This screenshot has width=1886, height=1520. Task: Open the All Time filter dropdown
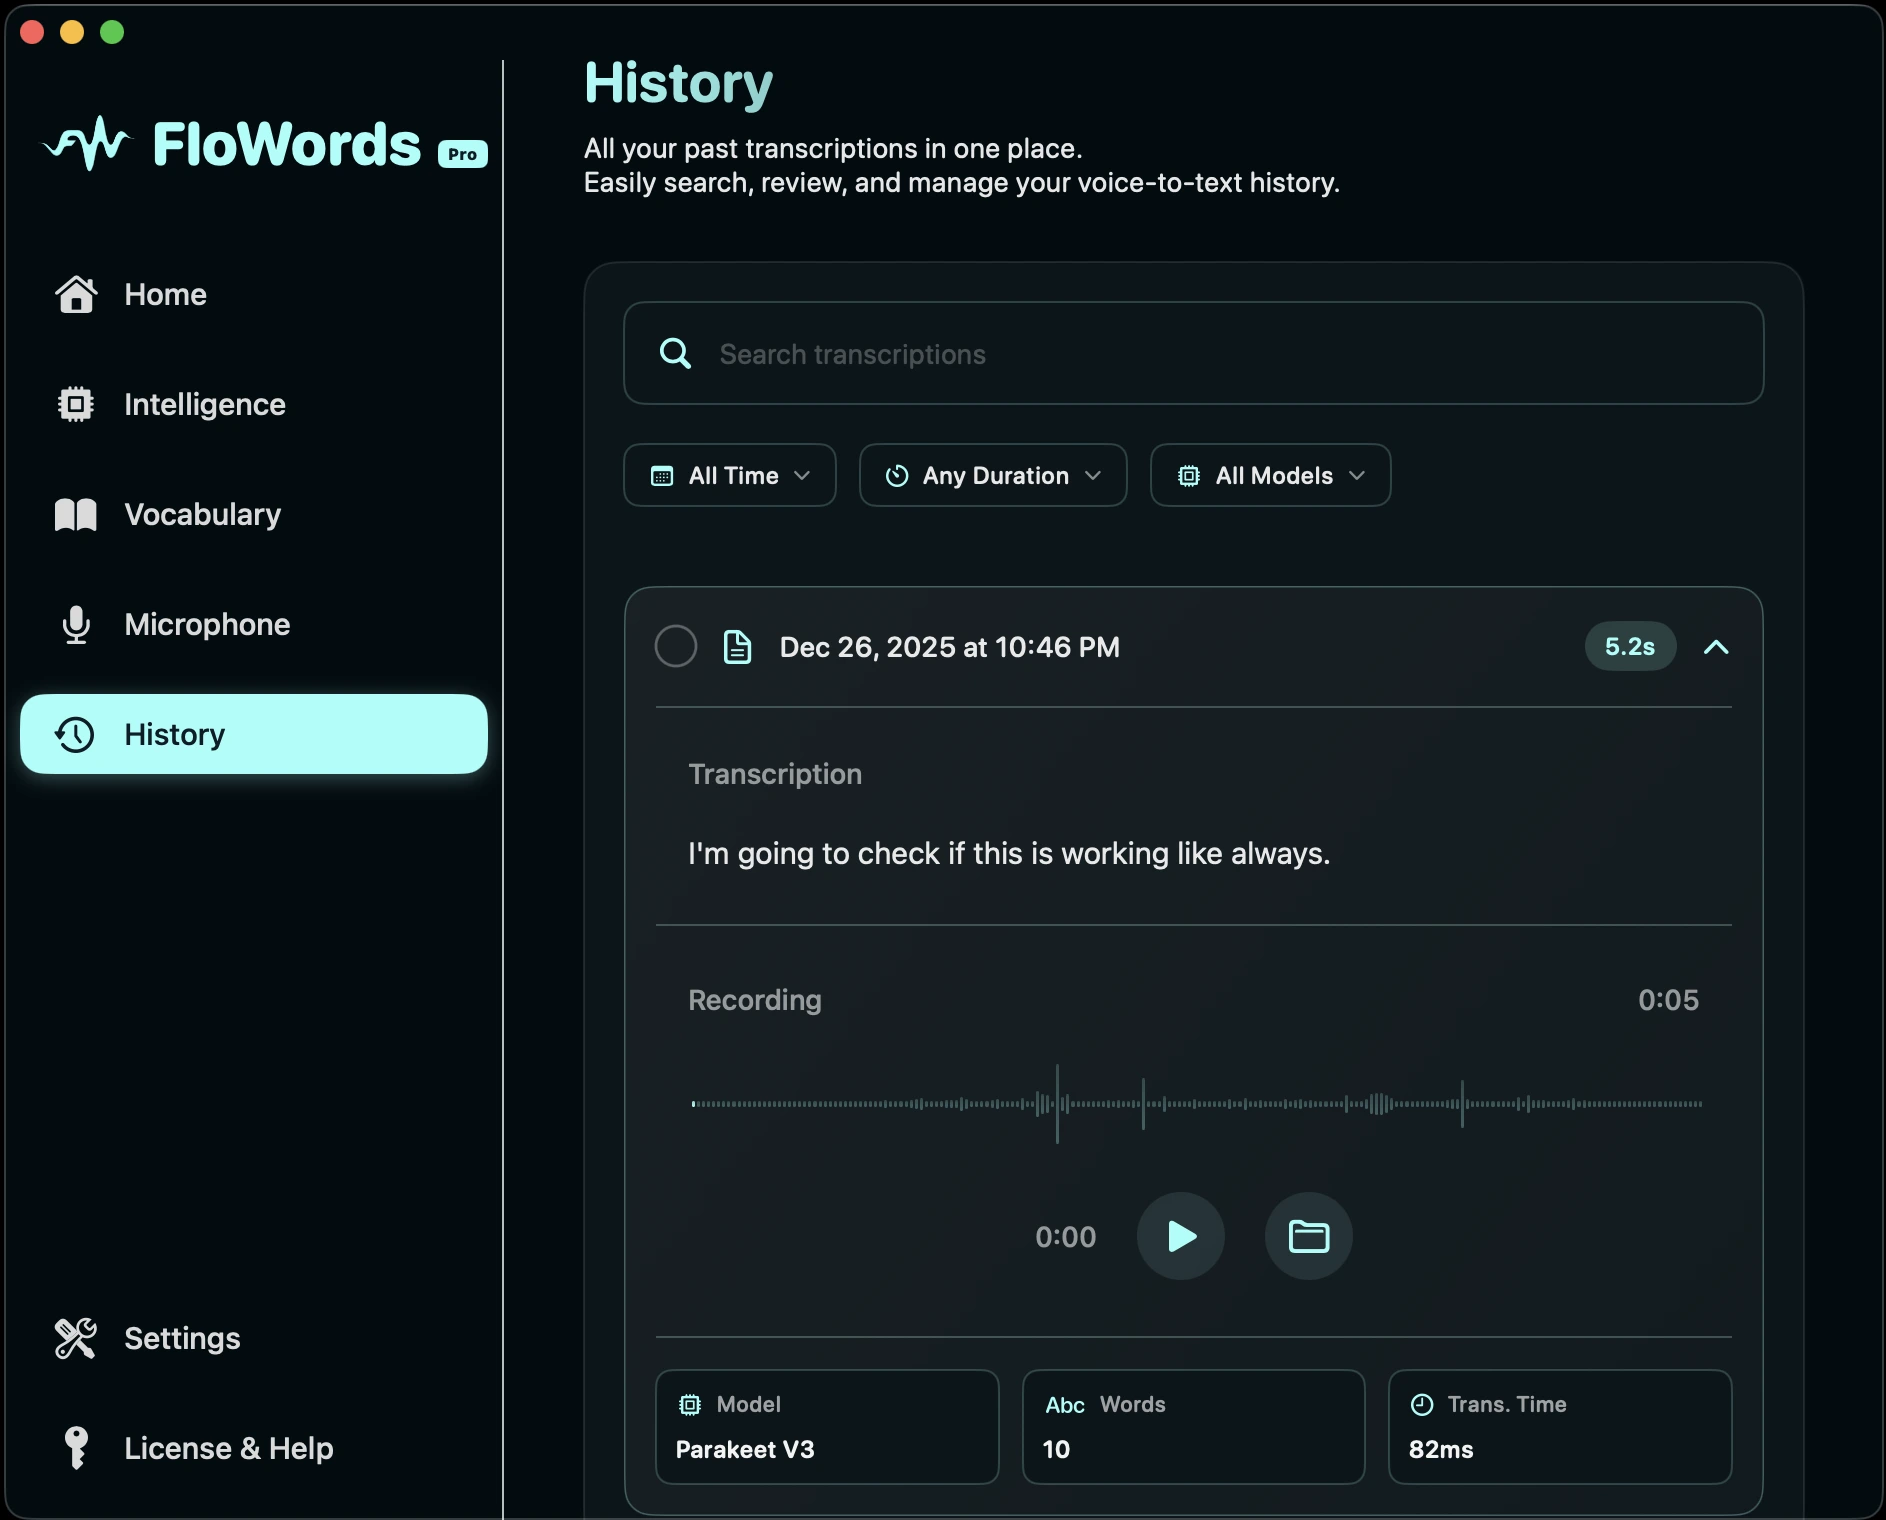tap(729, 475)
